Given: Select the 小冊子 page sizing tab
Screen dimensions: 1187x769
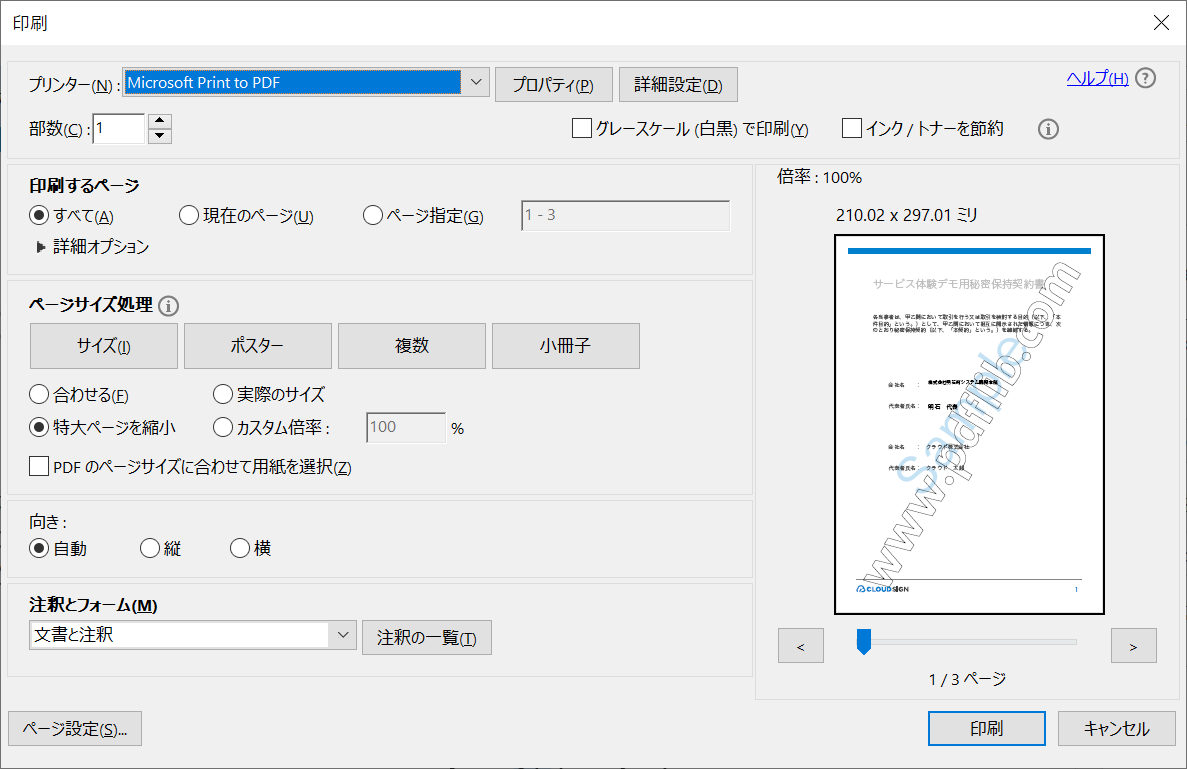Looking at the screenshot, I should tap(565, 346).
